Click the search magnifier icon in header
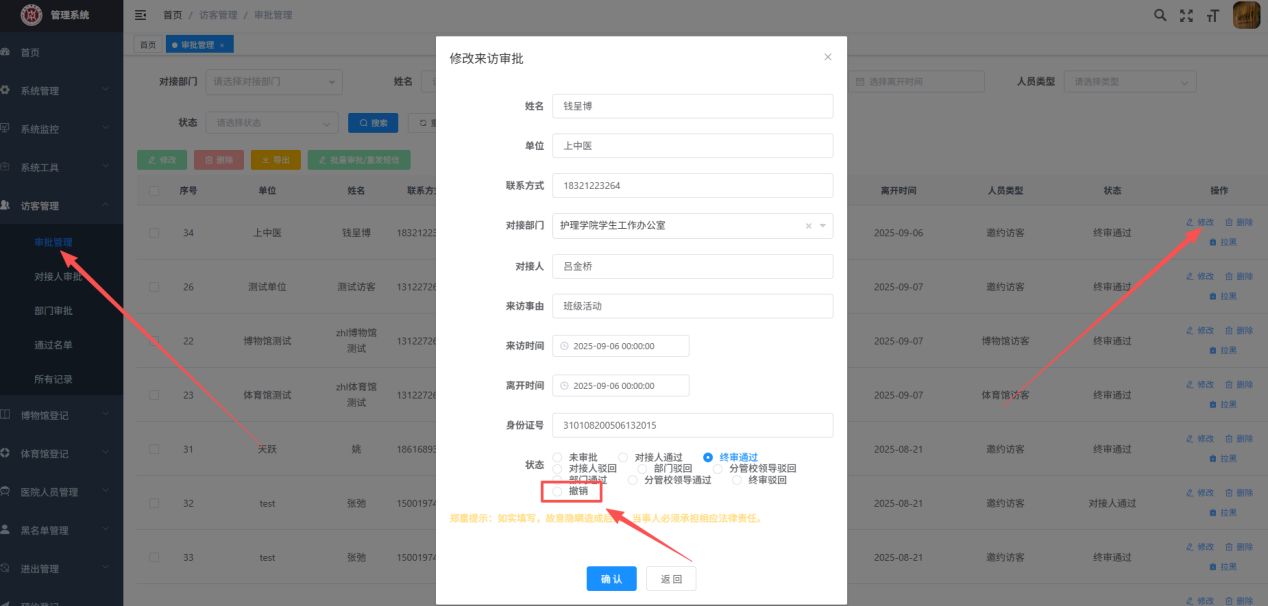 pos(1160,15)
